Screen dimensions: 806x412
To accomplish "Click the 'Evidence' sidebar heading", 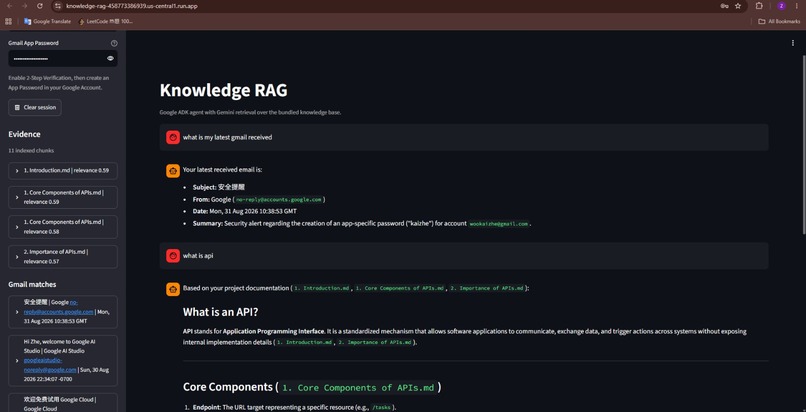I will pos(24,135).
